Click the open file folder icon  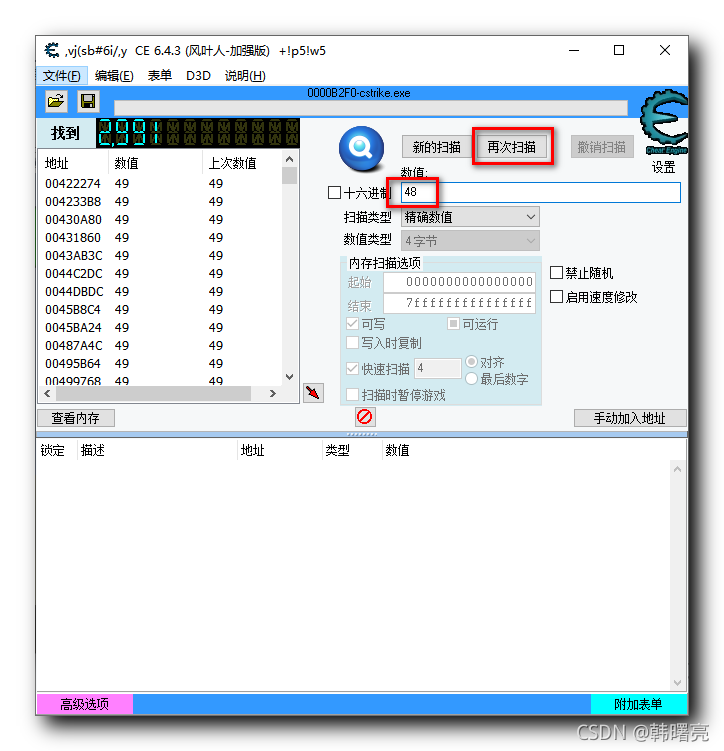click(56, 101)
